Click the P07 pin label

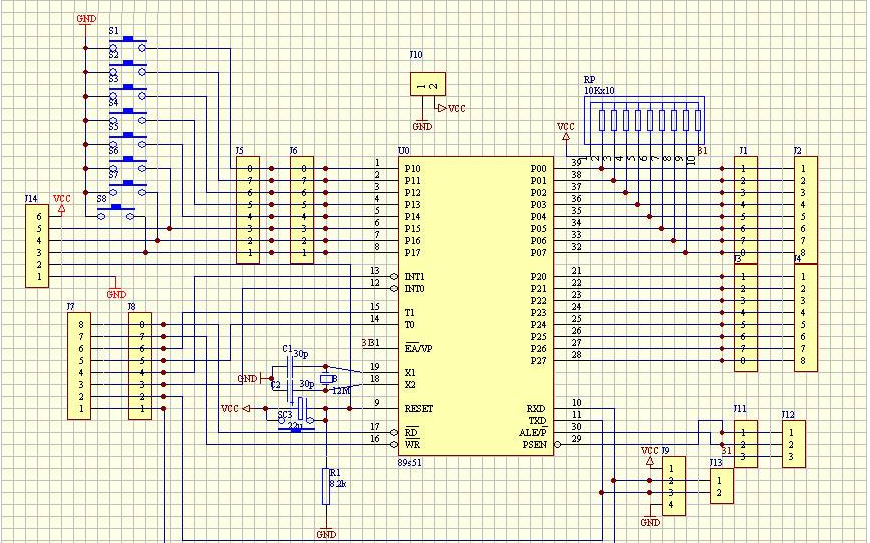pos(538,252)
